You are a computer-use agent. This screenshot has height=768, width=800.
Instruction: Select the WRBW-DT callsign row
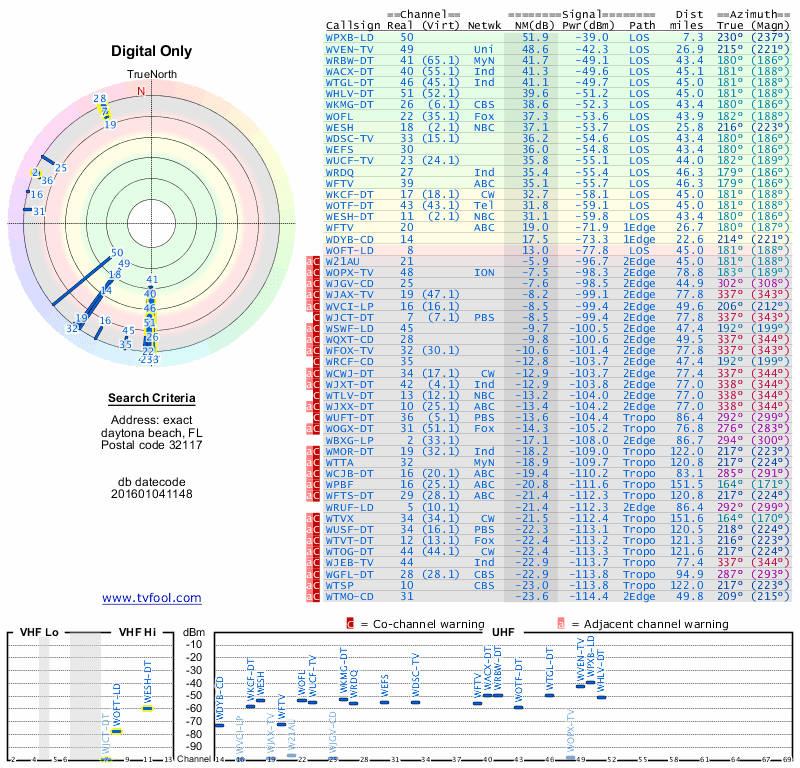[558, 60]
